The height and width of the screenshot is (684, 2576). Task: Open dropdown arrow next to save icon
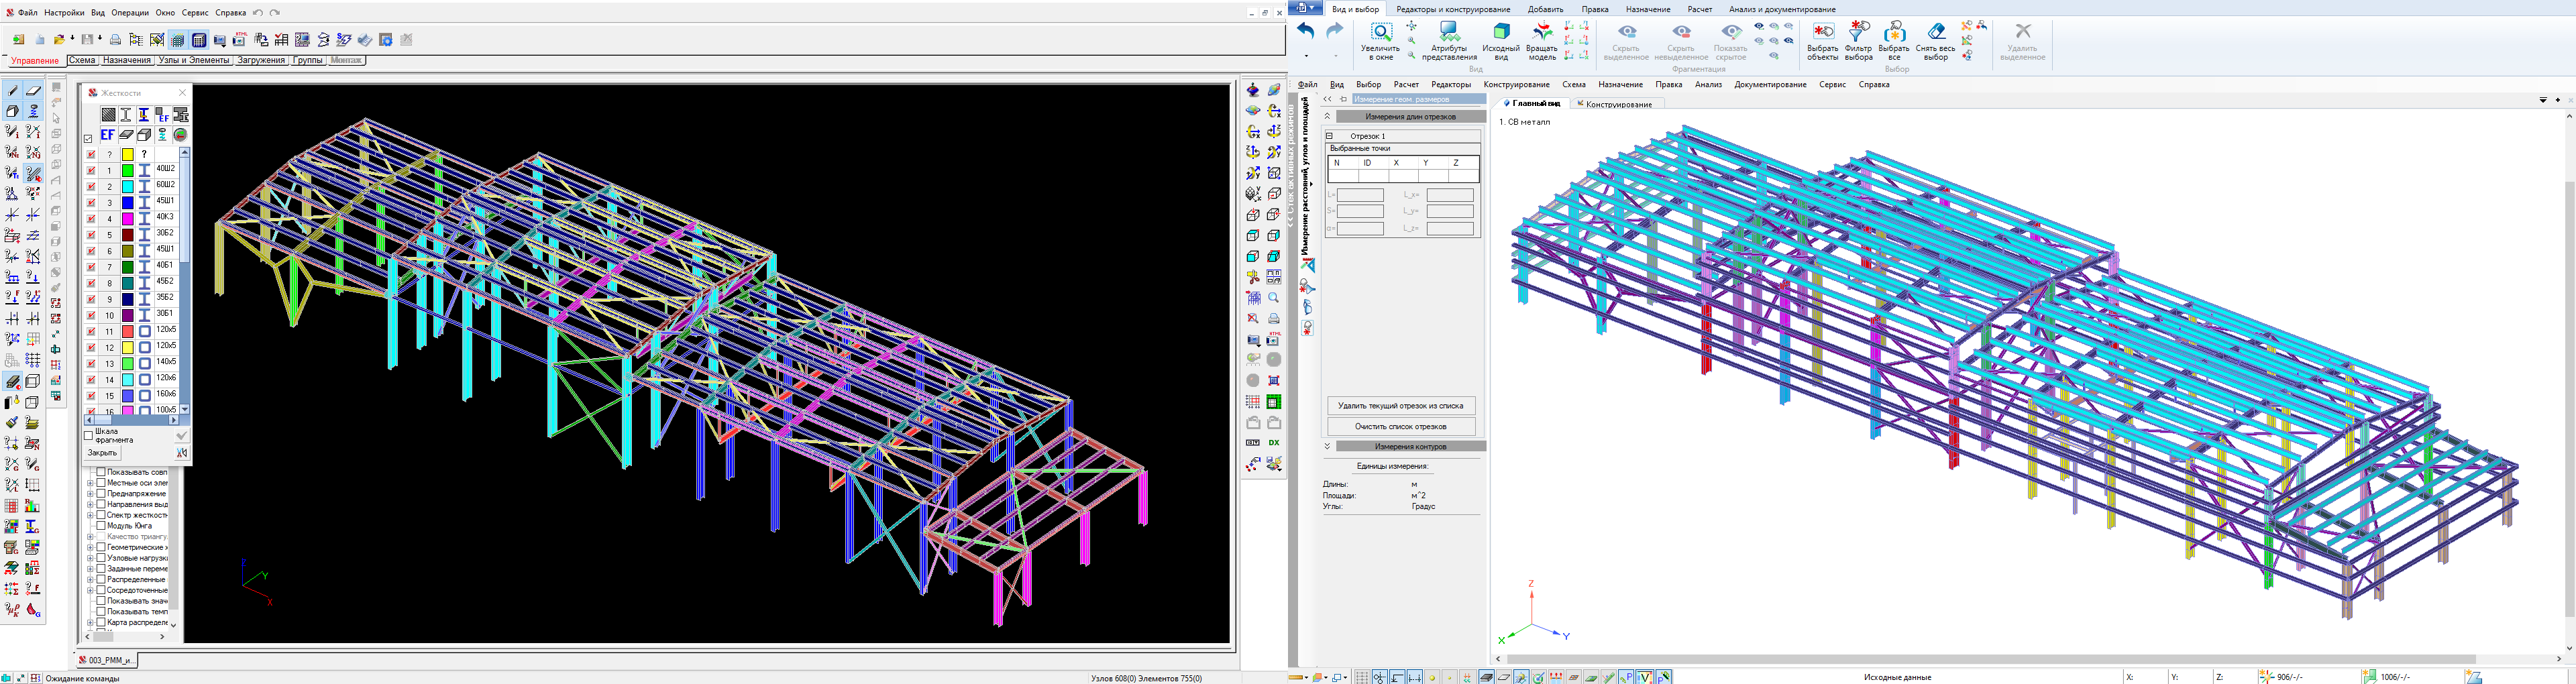point(100,38)
